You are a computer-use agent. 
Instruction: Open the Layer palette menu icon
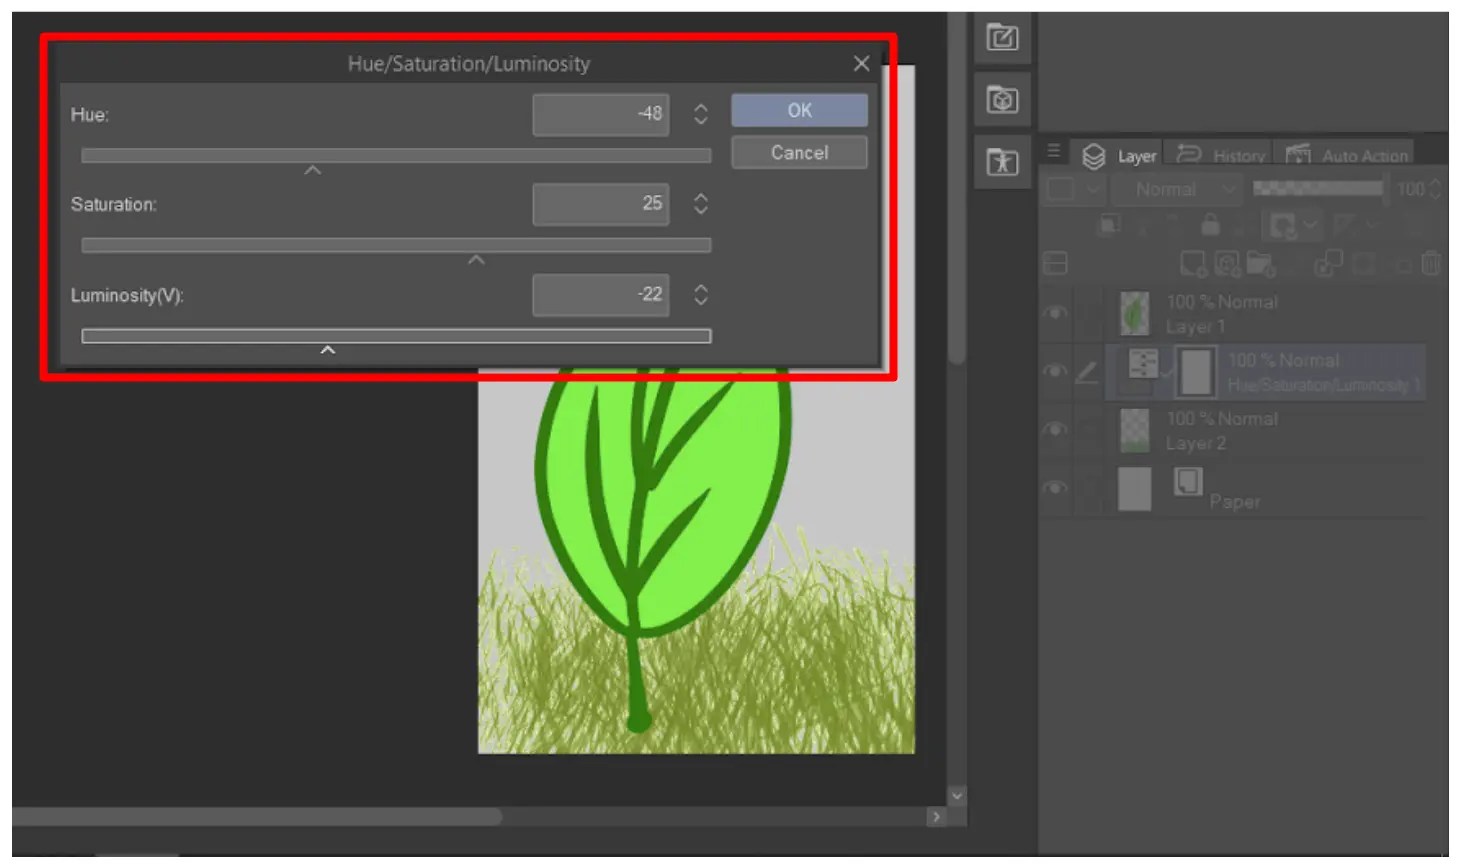click(1055, 153)
